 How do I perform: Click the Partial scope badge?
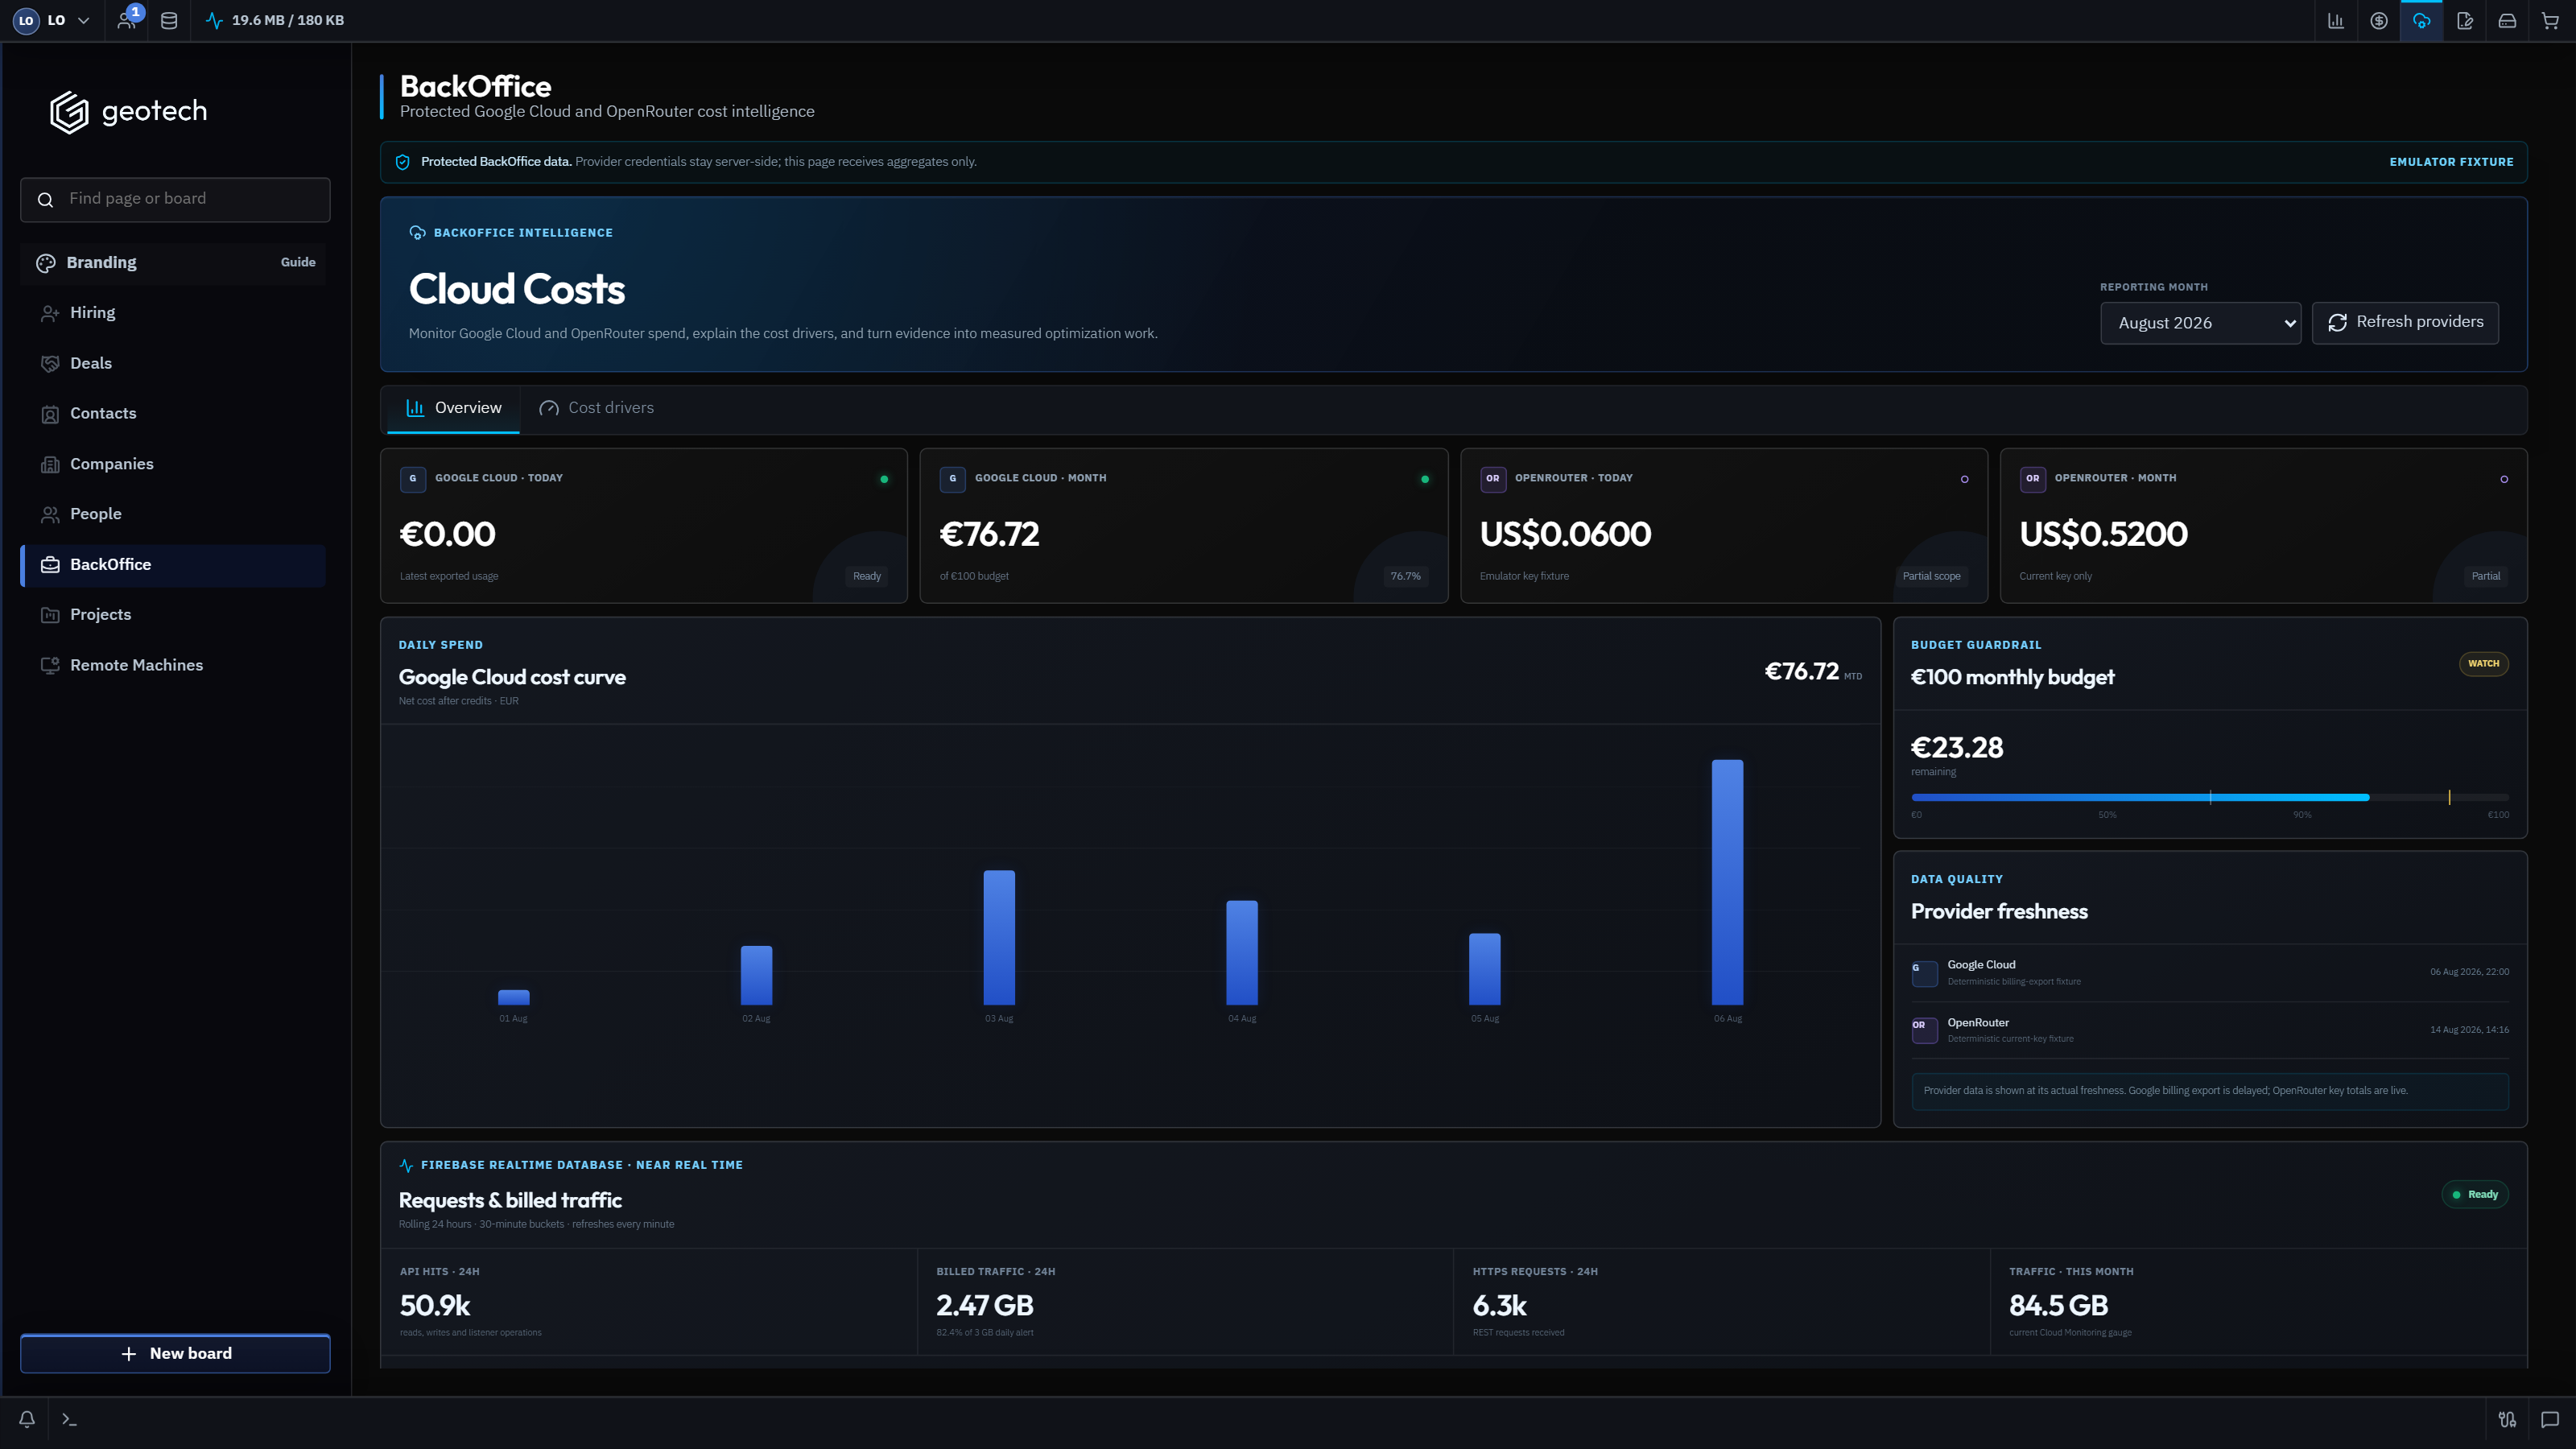tap(1931, 576)
